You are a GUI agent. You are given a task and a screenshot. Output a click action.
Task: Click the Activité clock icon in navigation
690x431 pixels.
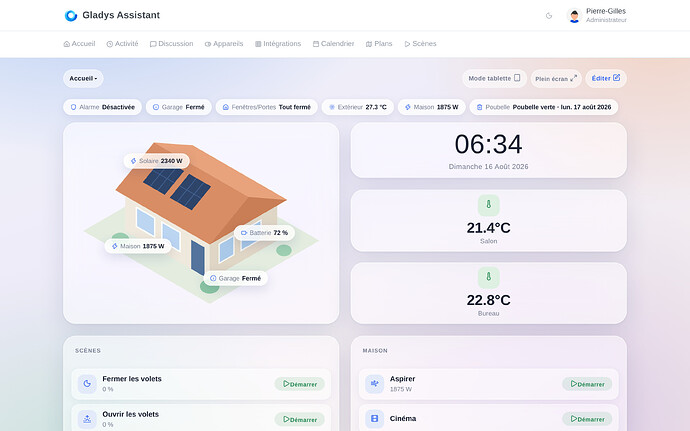click(x=110, y=44)
